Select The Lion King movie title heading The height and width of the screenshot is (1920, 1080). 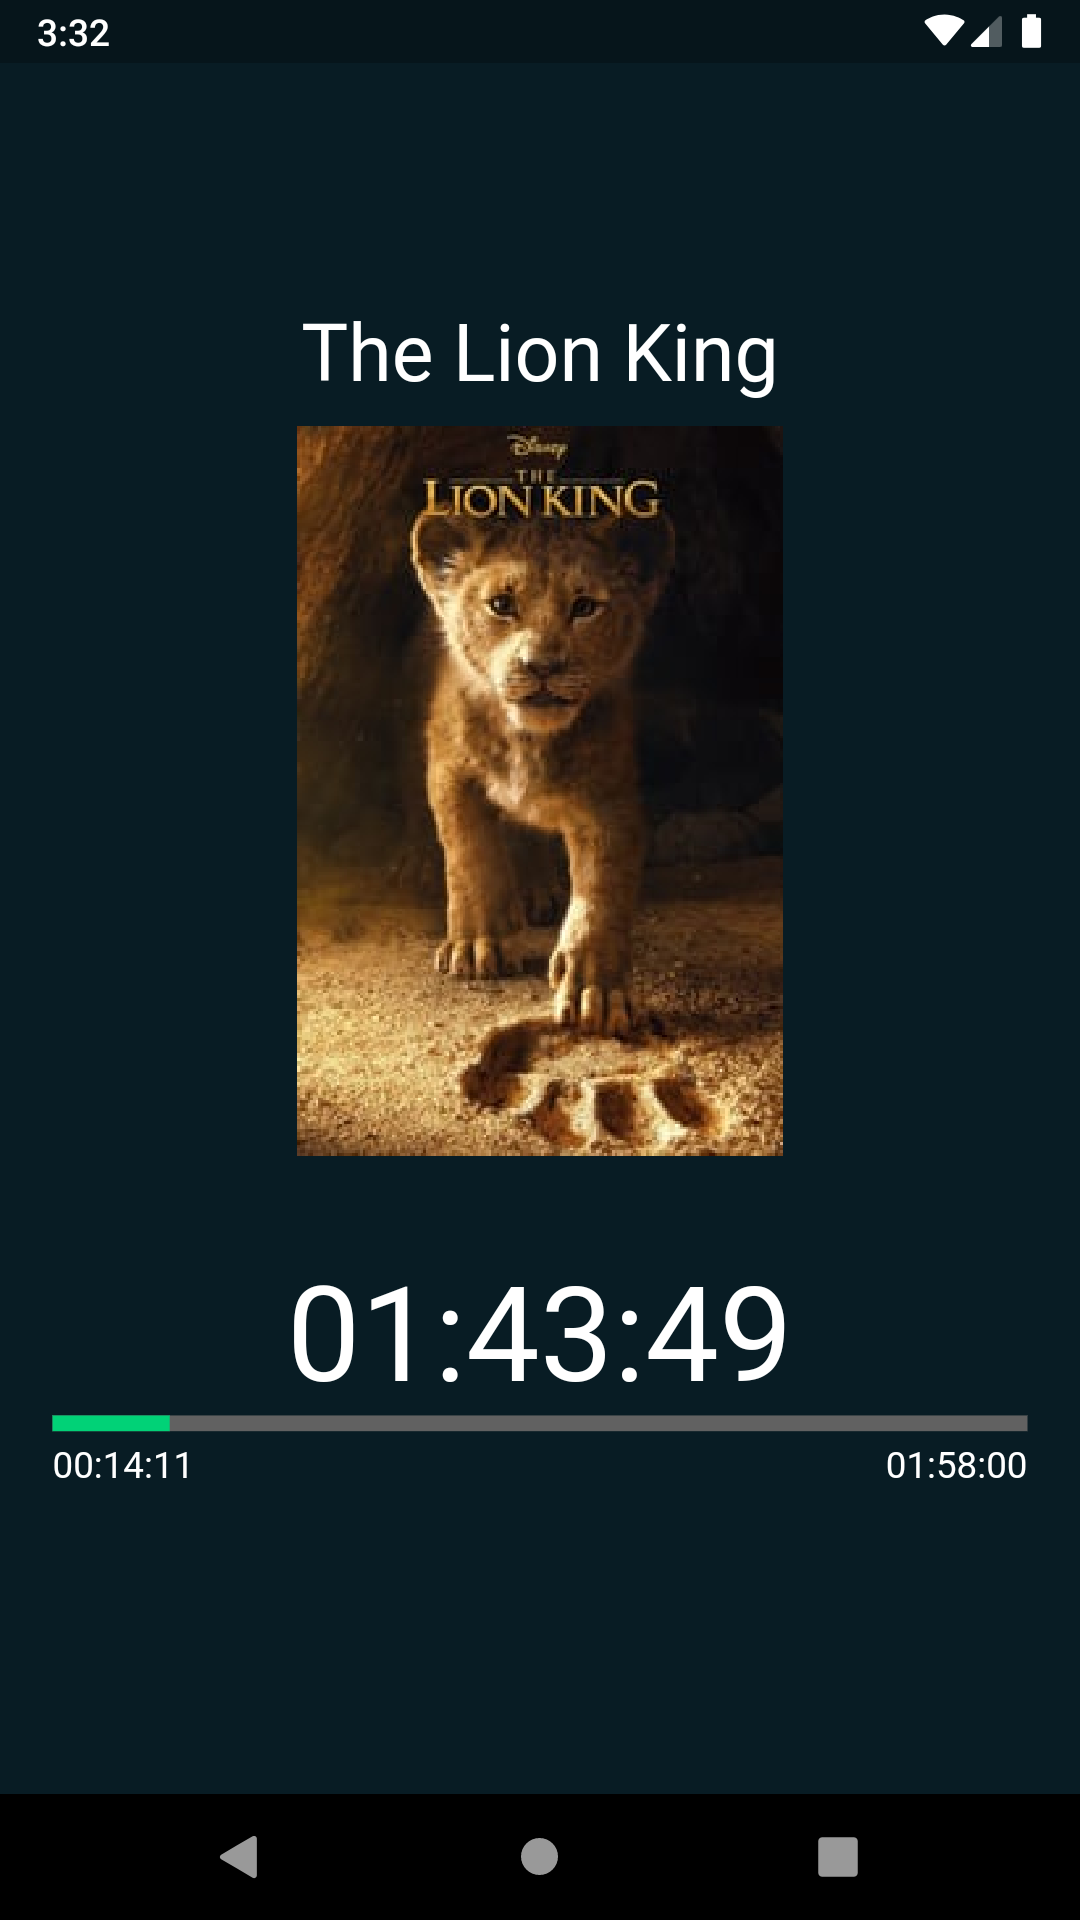(x=540, y=353)
